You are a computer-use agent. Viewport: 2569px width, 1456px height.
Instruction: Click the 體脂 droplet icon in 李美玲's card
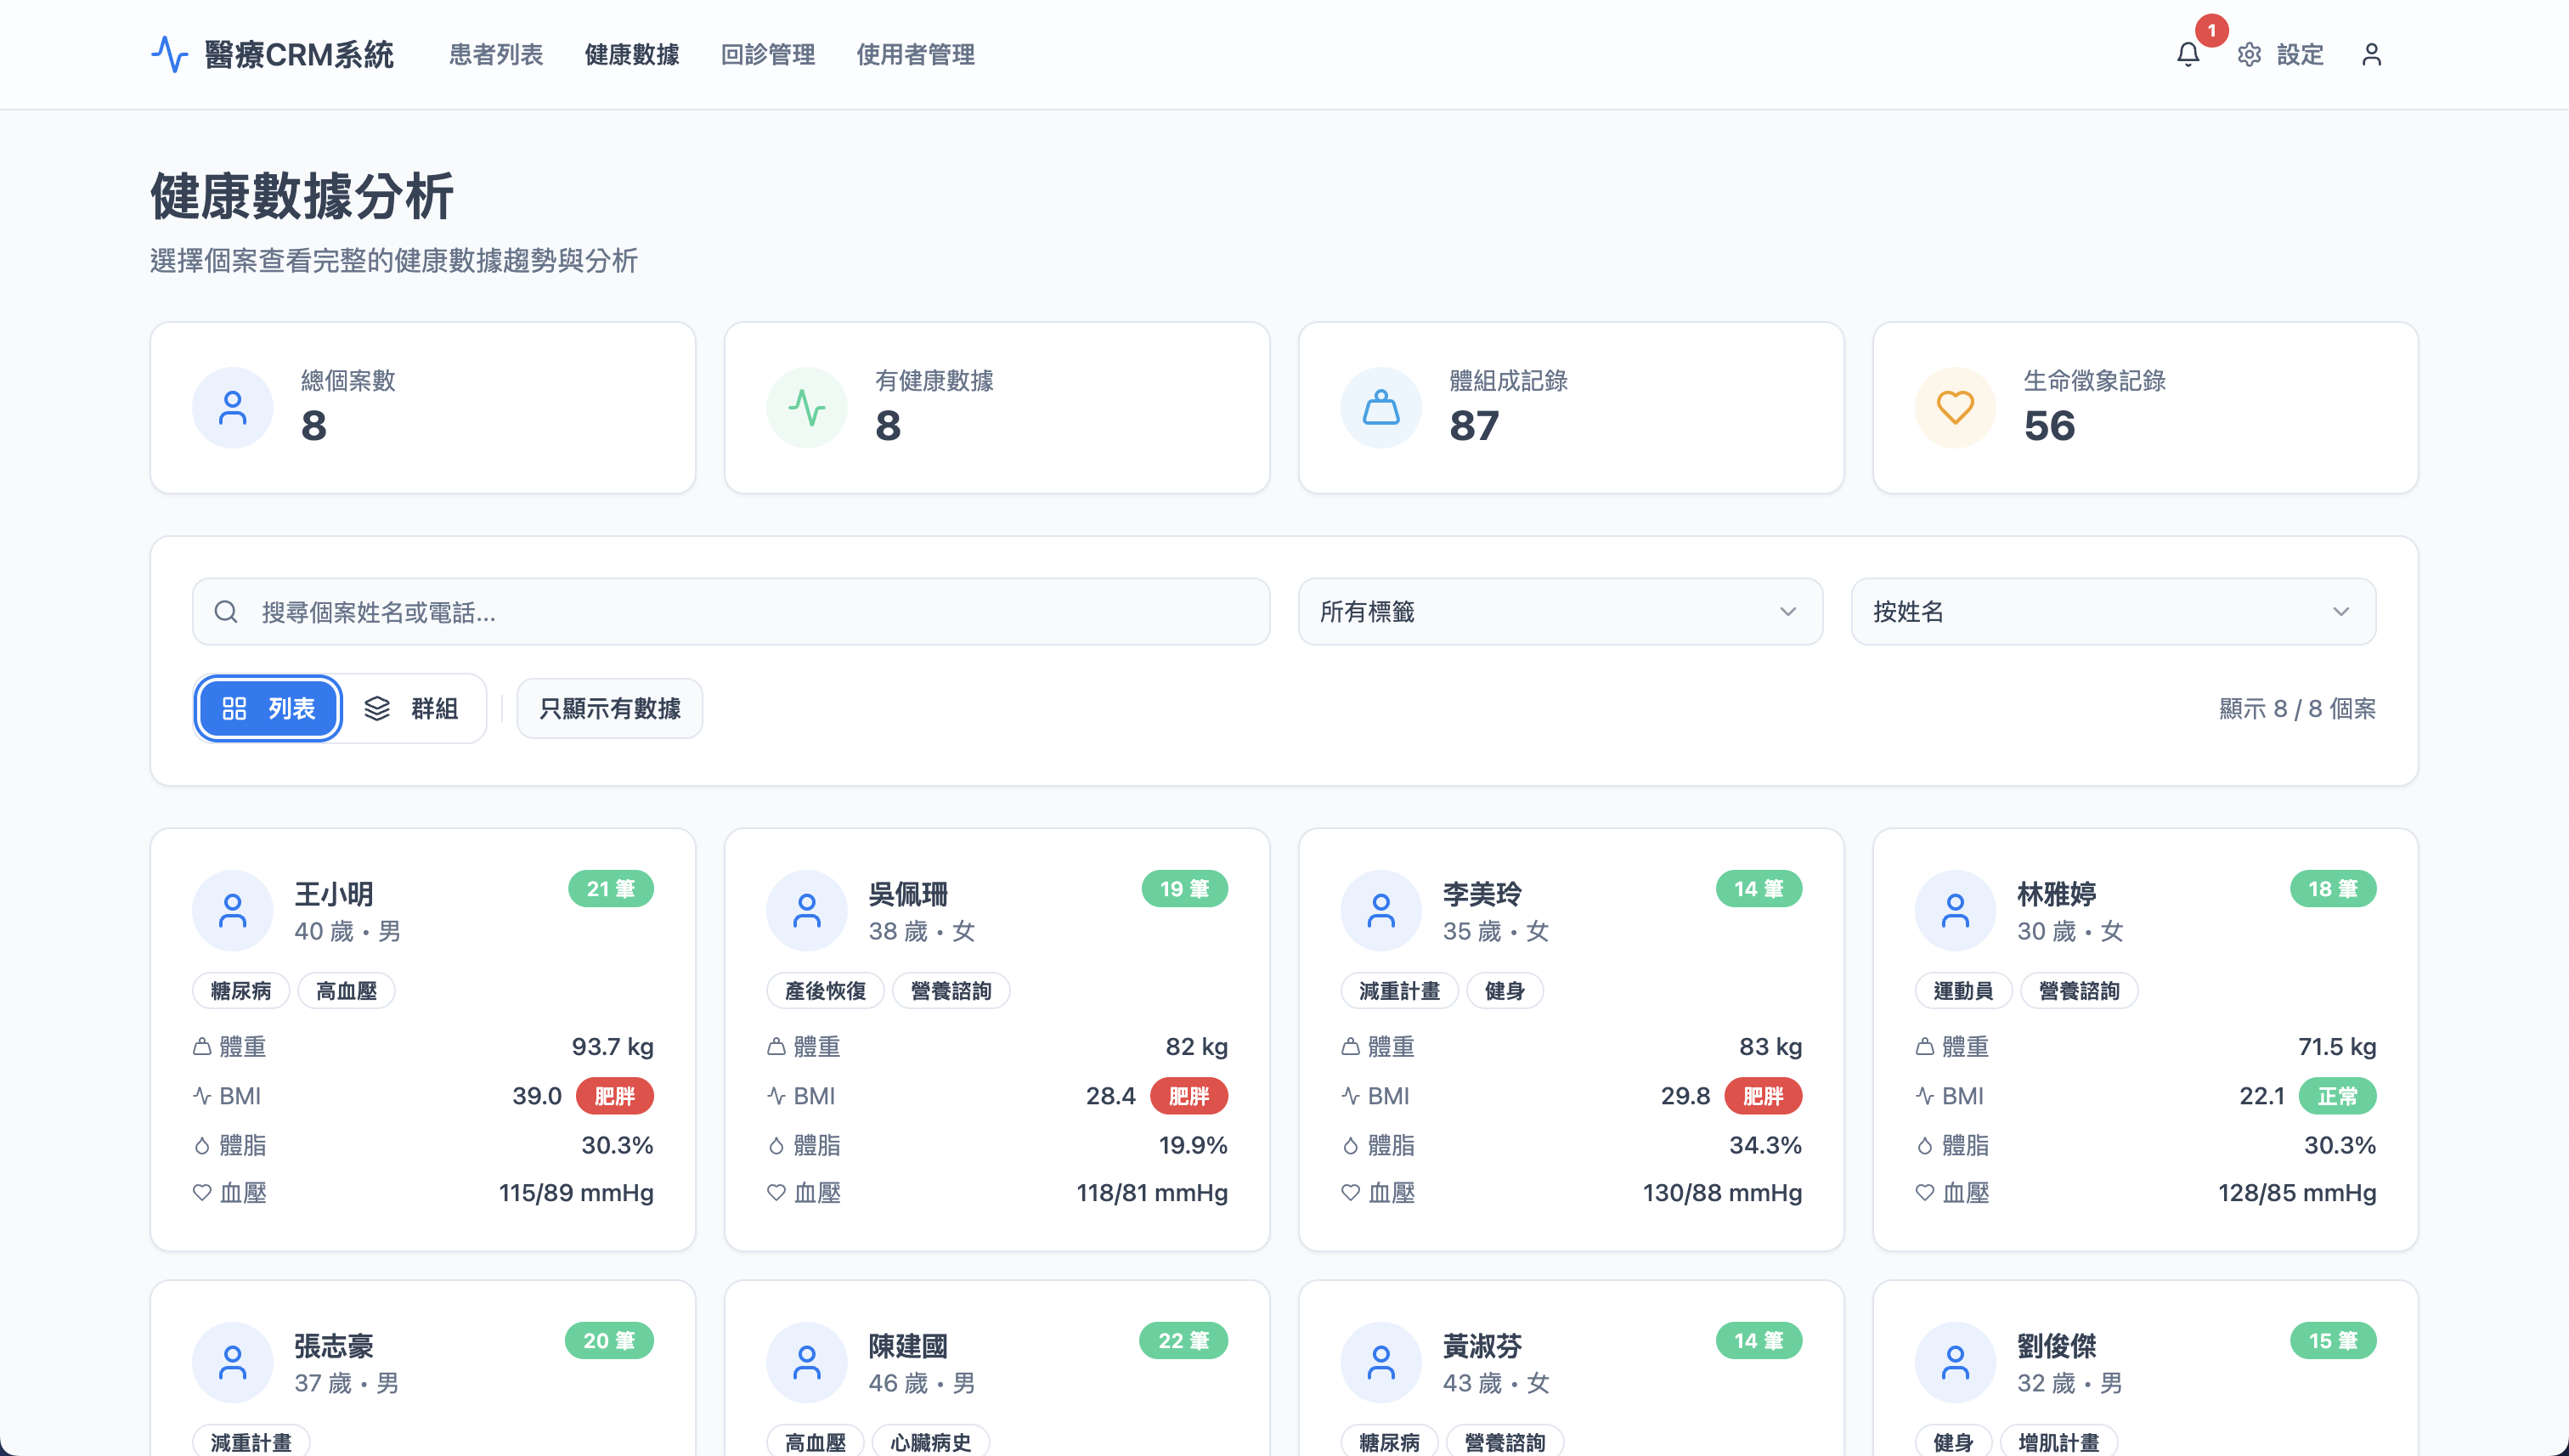tap(1350, 1145)
